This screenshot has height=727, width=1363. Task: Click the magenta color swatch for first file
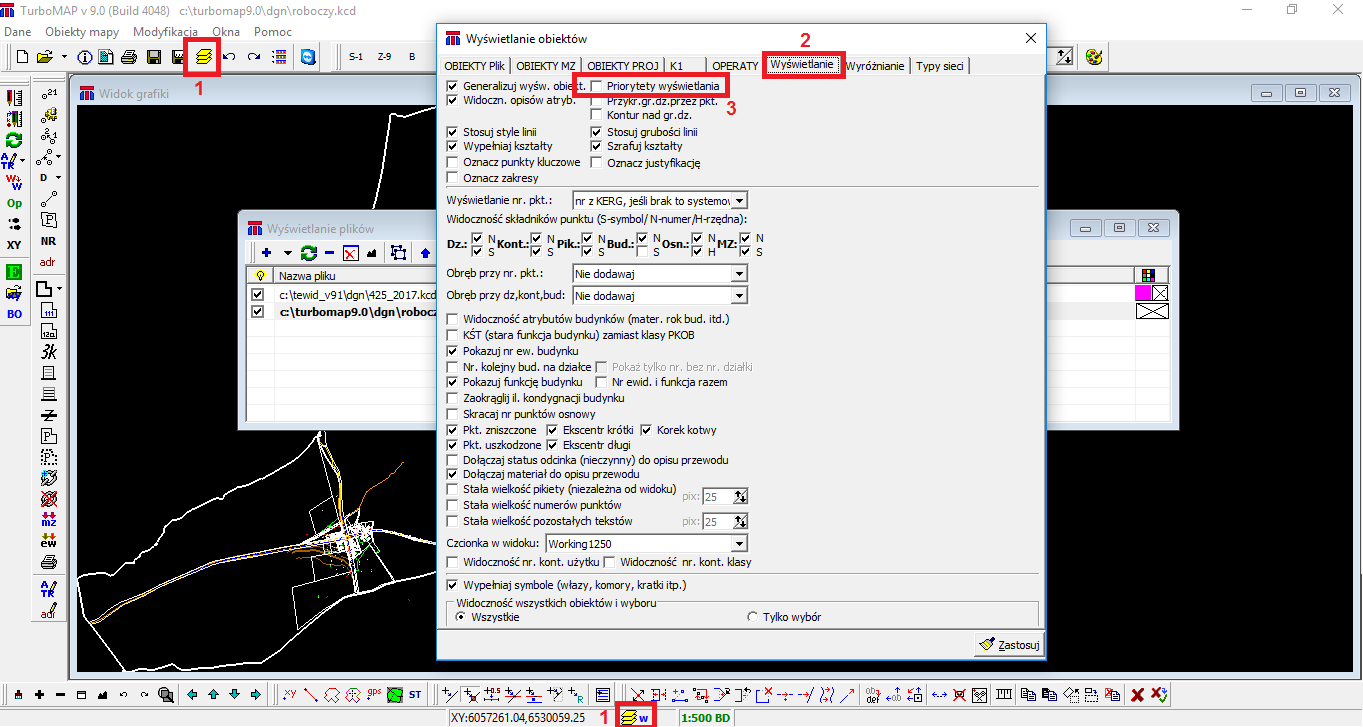point(1143,294)
